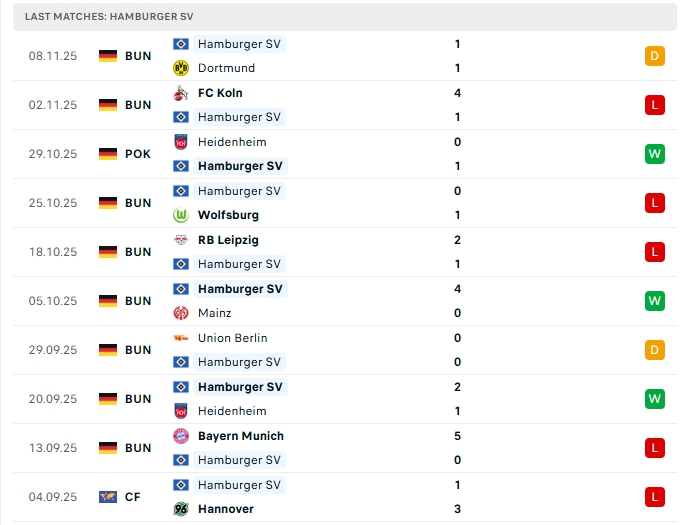The image size is (688, 525).
Task: Open the Bayern Munich team link
Action: (240, 436)
